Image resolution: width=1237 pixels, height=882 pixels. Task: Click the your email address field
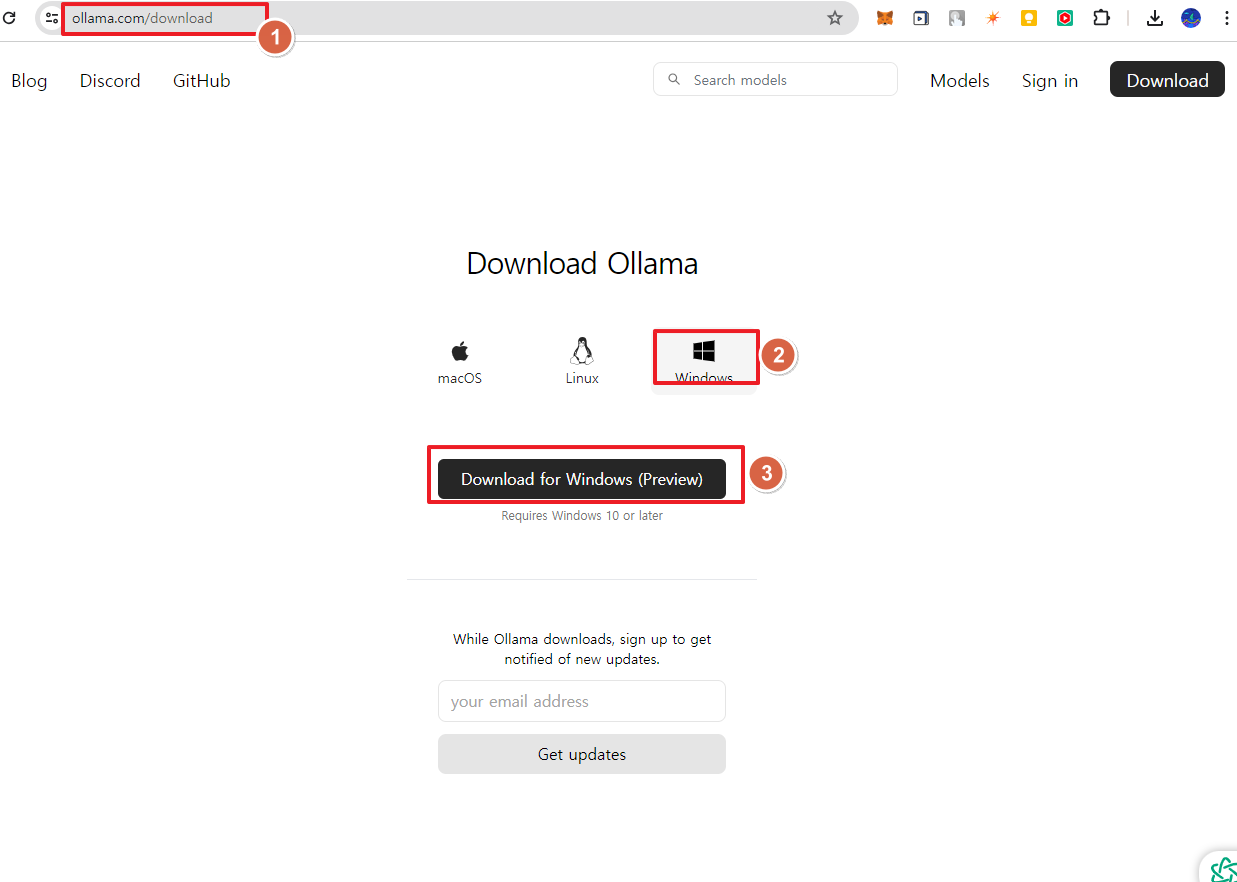(x=582, y=701)
